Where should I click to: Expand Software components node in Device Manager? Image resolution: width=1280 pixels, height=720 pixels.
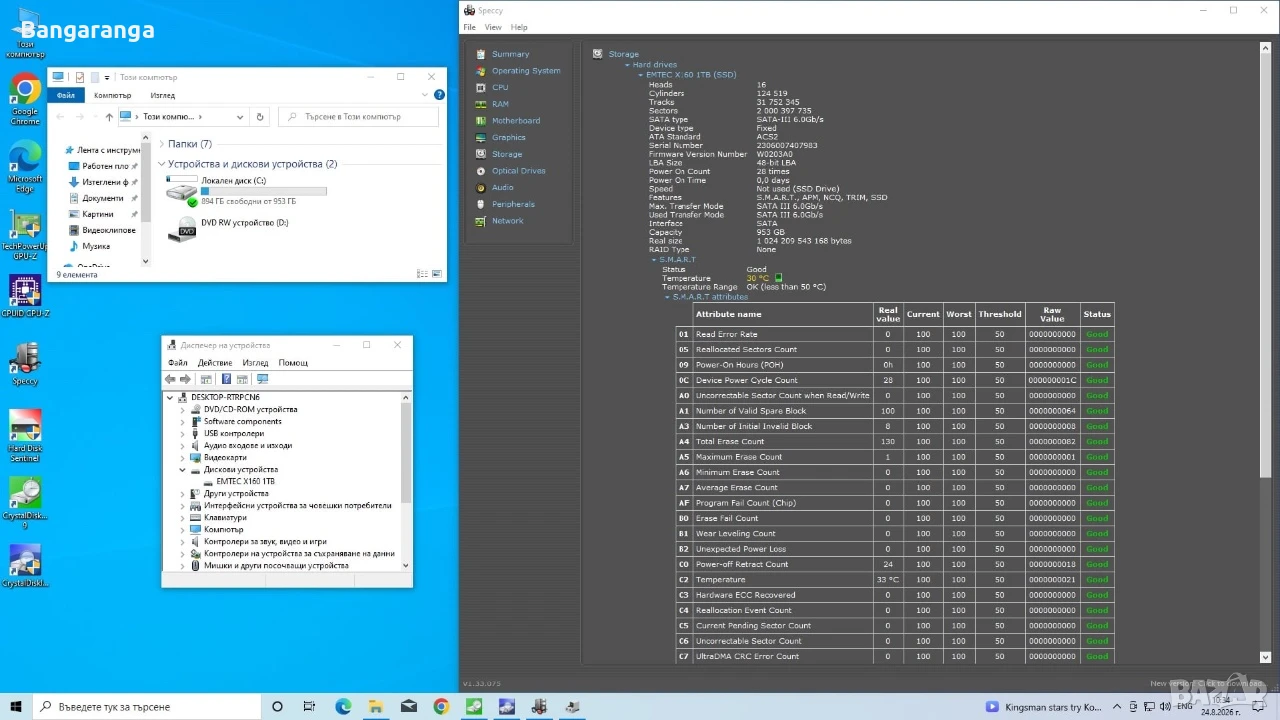point(183,421)
